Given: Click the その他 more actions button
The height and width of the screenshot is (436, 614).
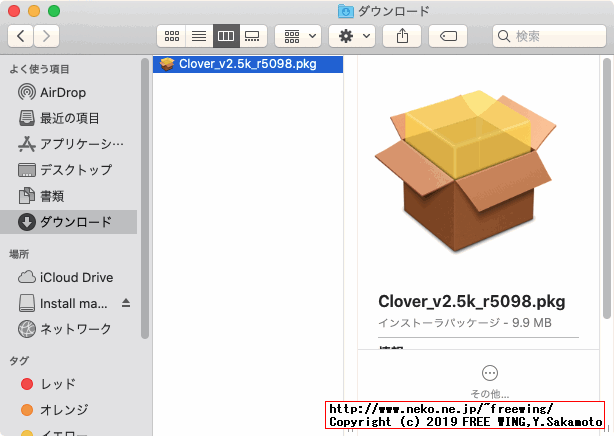Looking at the screenshot, I should [x=489, y=381].
